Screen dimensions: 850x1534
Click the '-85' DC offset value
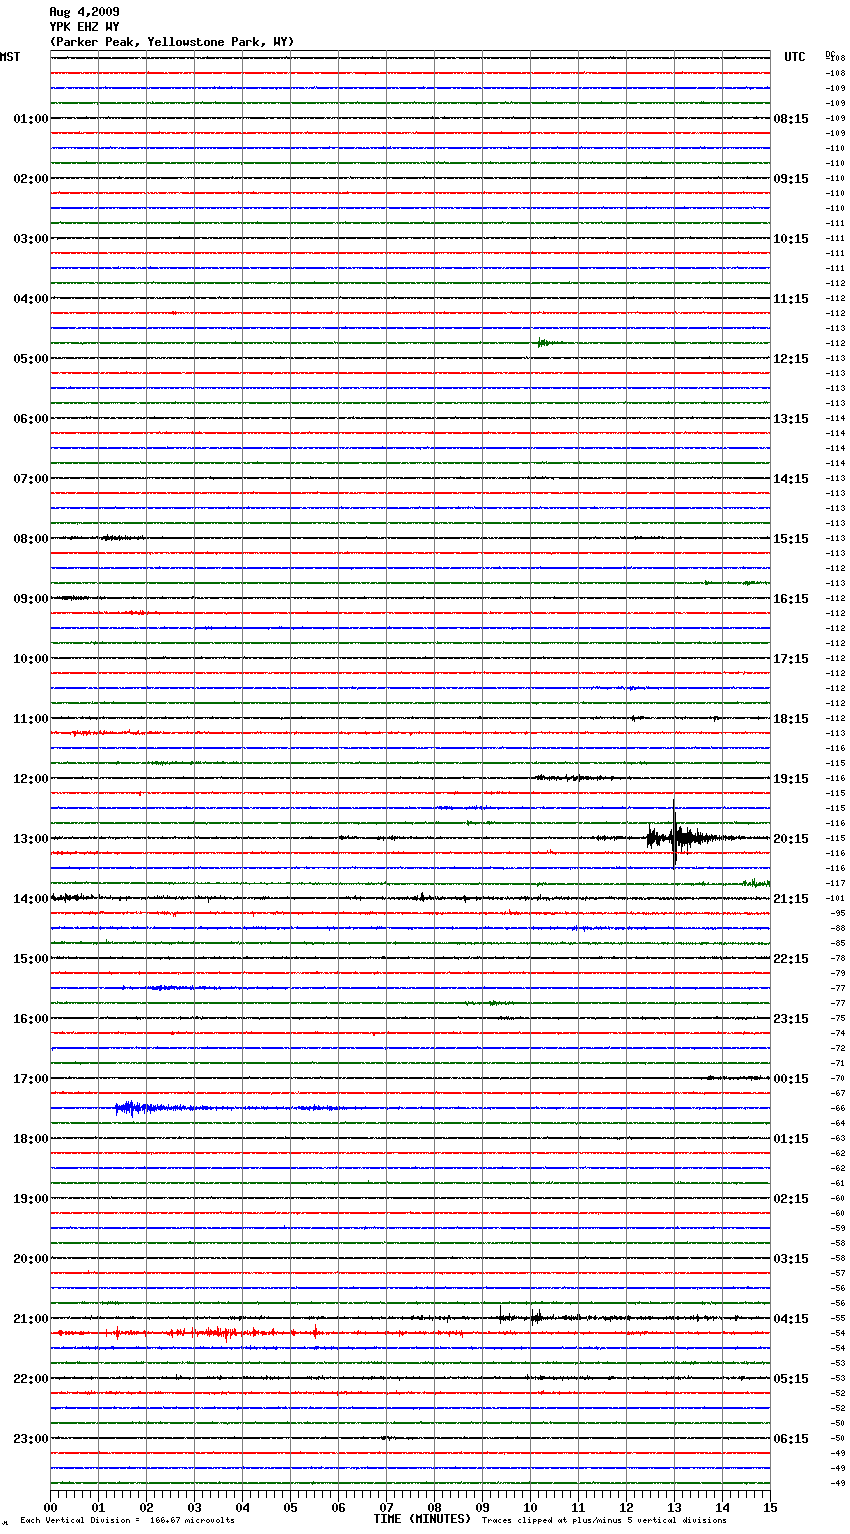[x=838, y=943]
